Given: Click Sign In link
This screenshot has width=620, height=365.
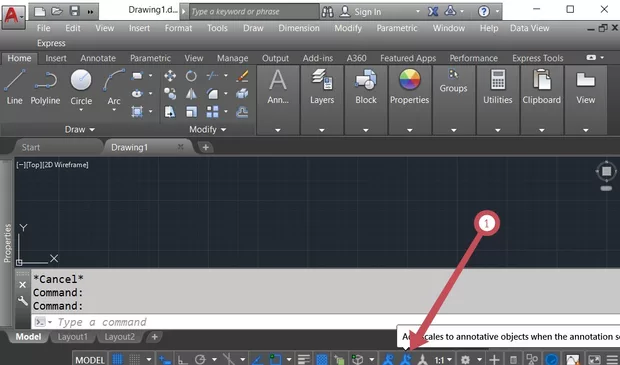Looking at the screenshot, I should (x=368, y=12).
